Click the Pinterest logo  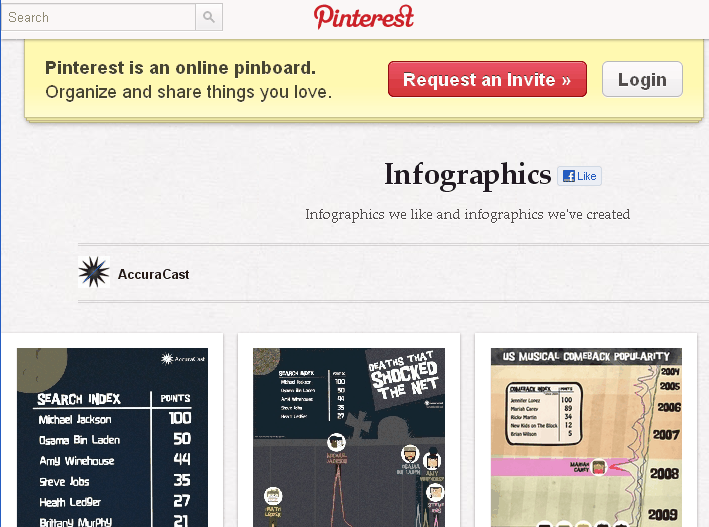364,17
